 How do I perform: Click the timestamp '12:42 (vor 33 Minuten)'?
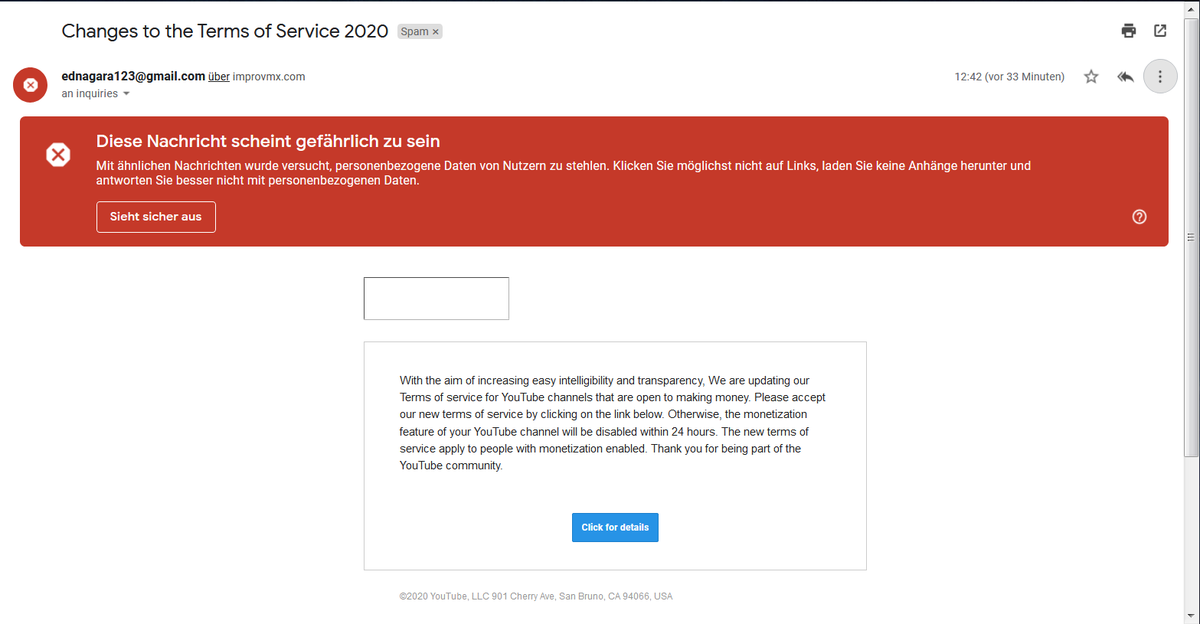point(1009,76)
